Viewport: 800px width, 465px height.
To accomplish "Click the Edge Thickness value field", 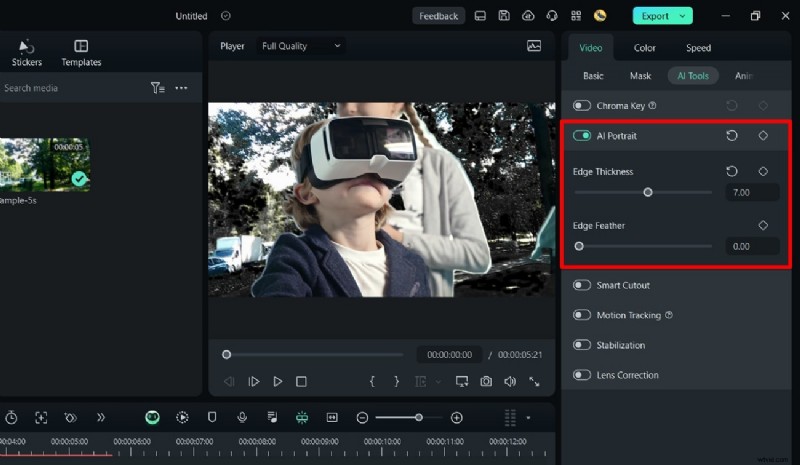I will coord(753,192).
